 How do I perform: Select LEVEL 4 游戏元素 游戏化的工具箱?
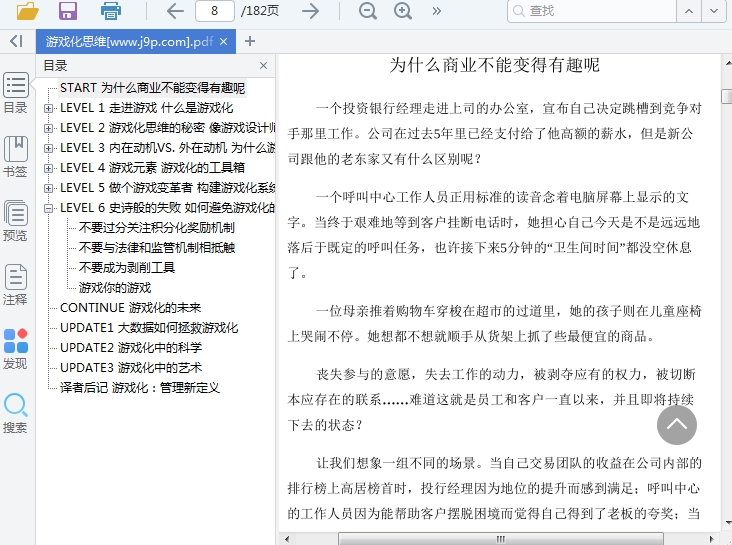click(x=152, y=168)
